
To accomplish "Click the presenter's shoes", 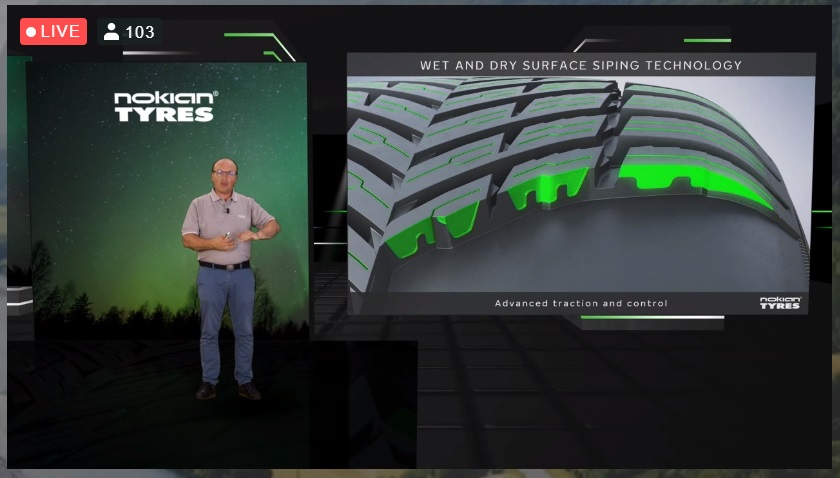I will coord(227,391).
